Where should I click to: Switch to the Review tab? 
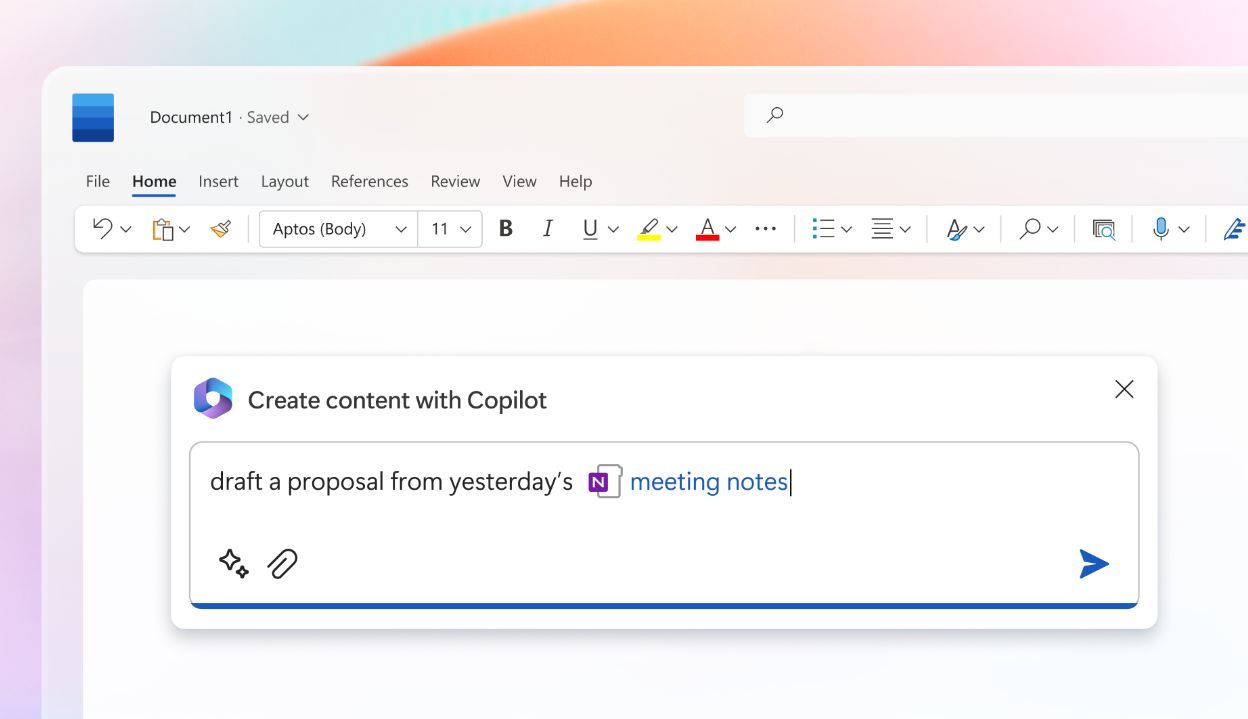pyautogui.click(x=455, y=181)
